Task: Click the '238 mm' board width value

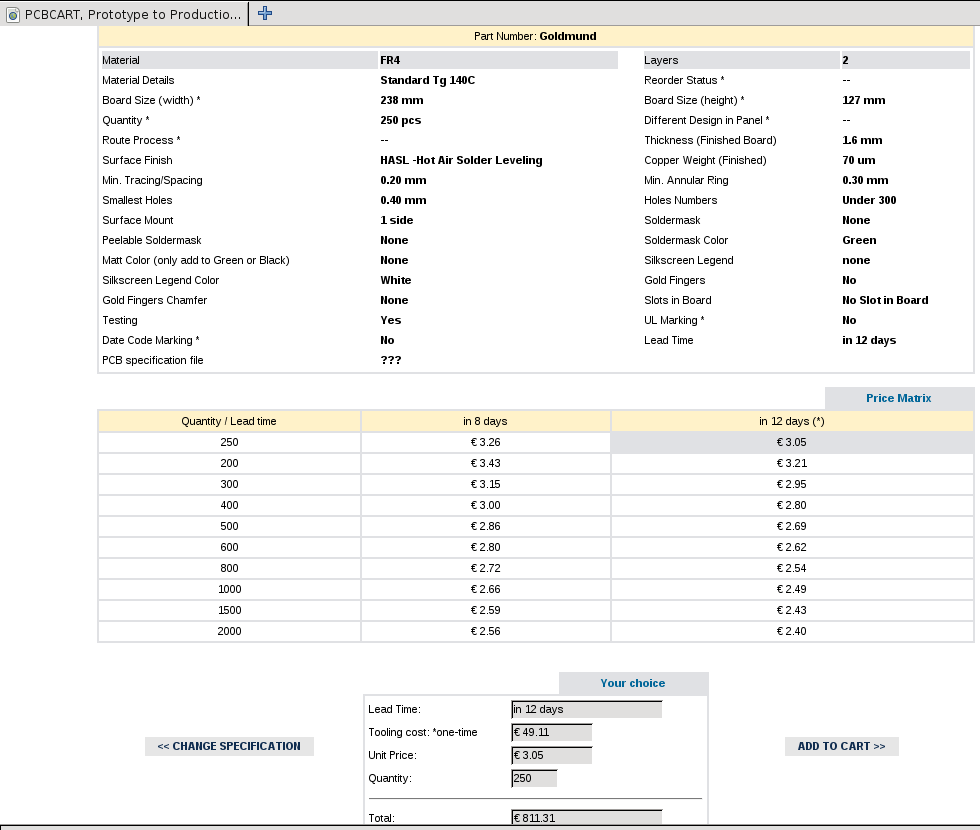Action: [402, 100]
